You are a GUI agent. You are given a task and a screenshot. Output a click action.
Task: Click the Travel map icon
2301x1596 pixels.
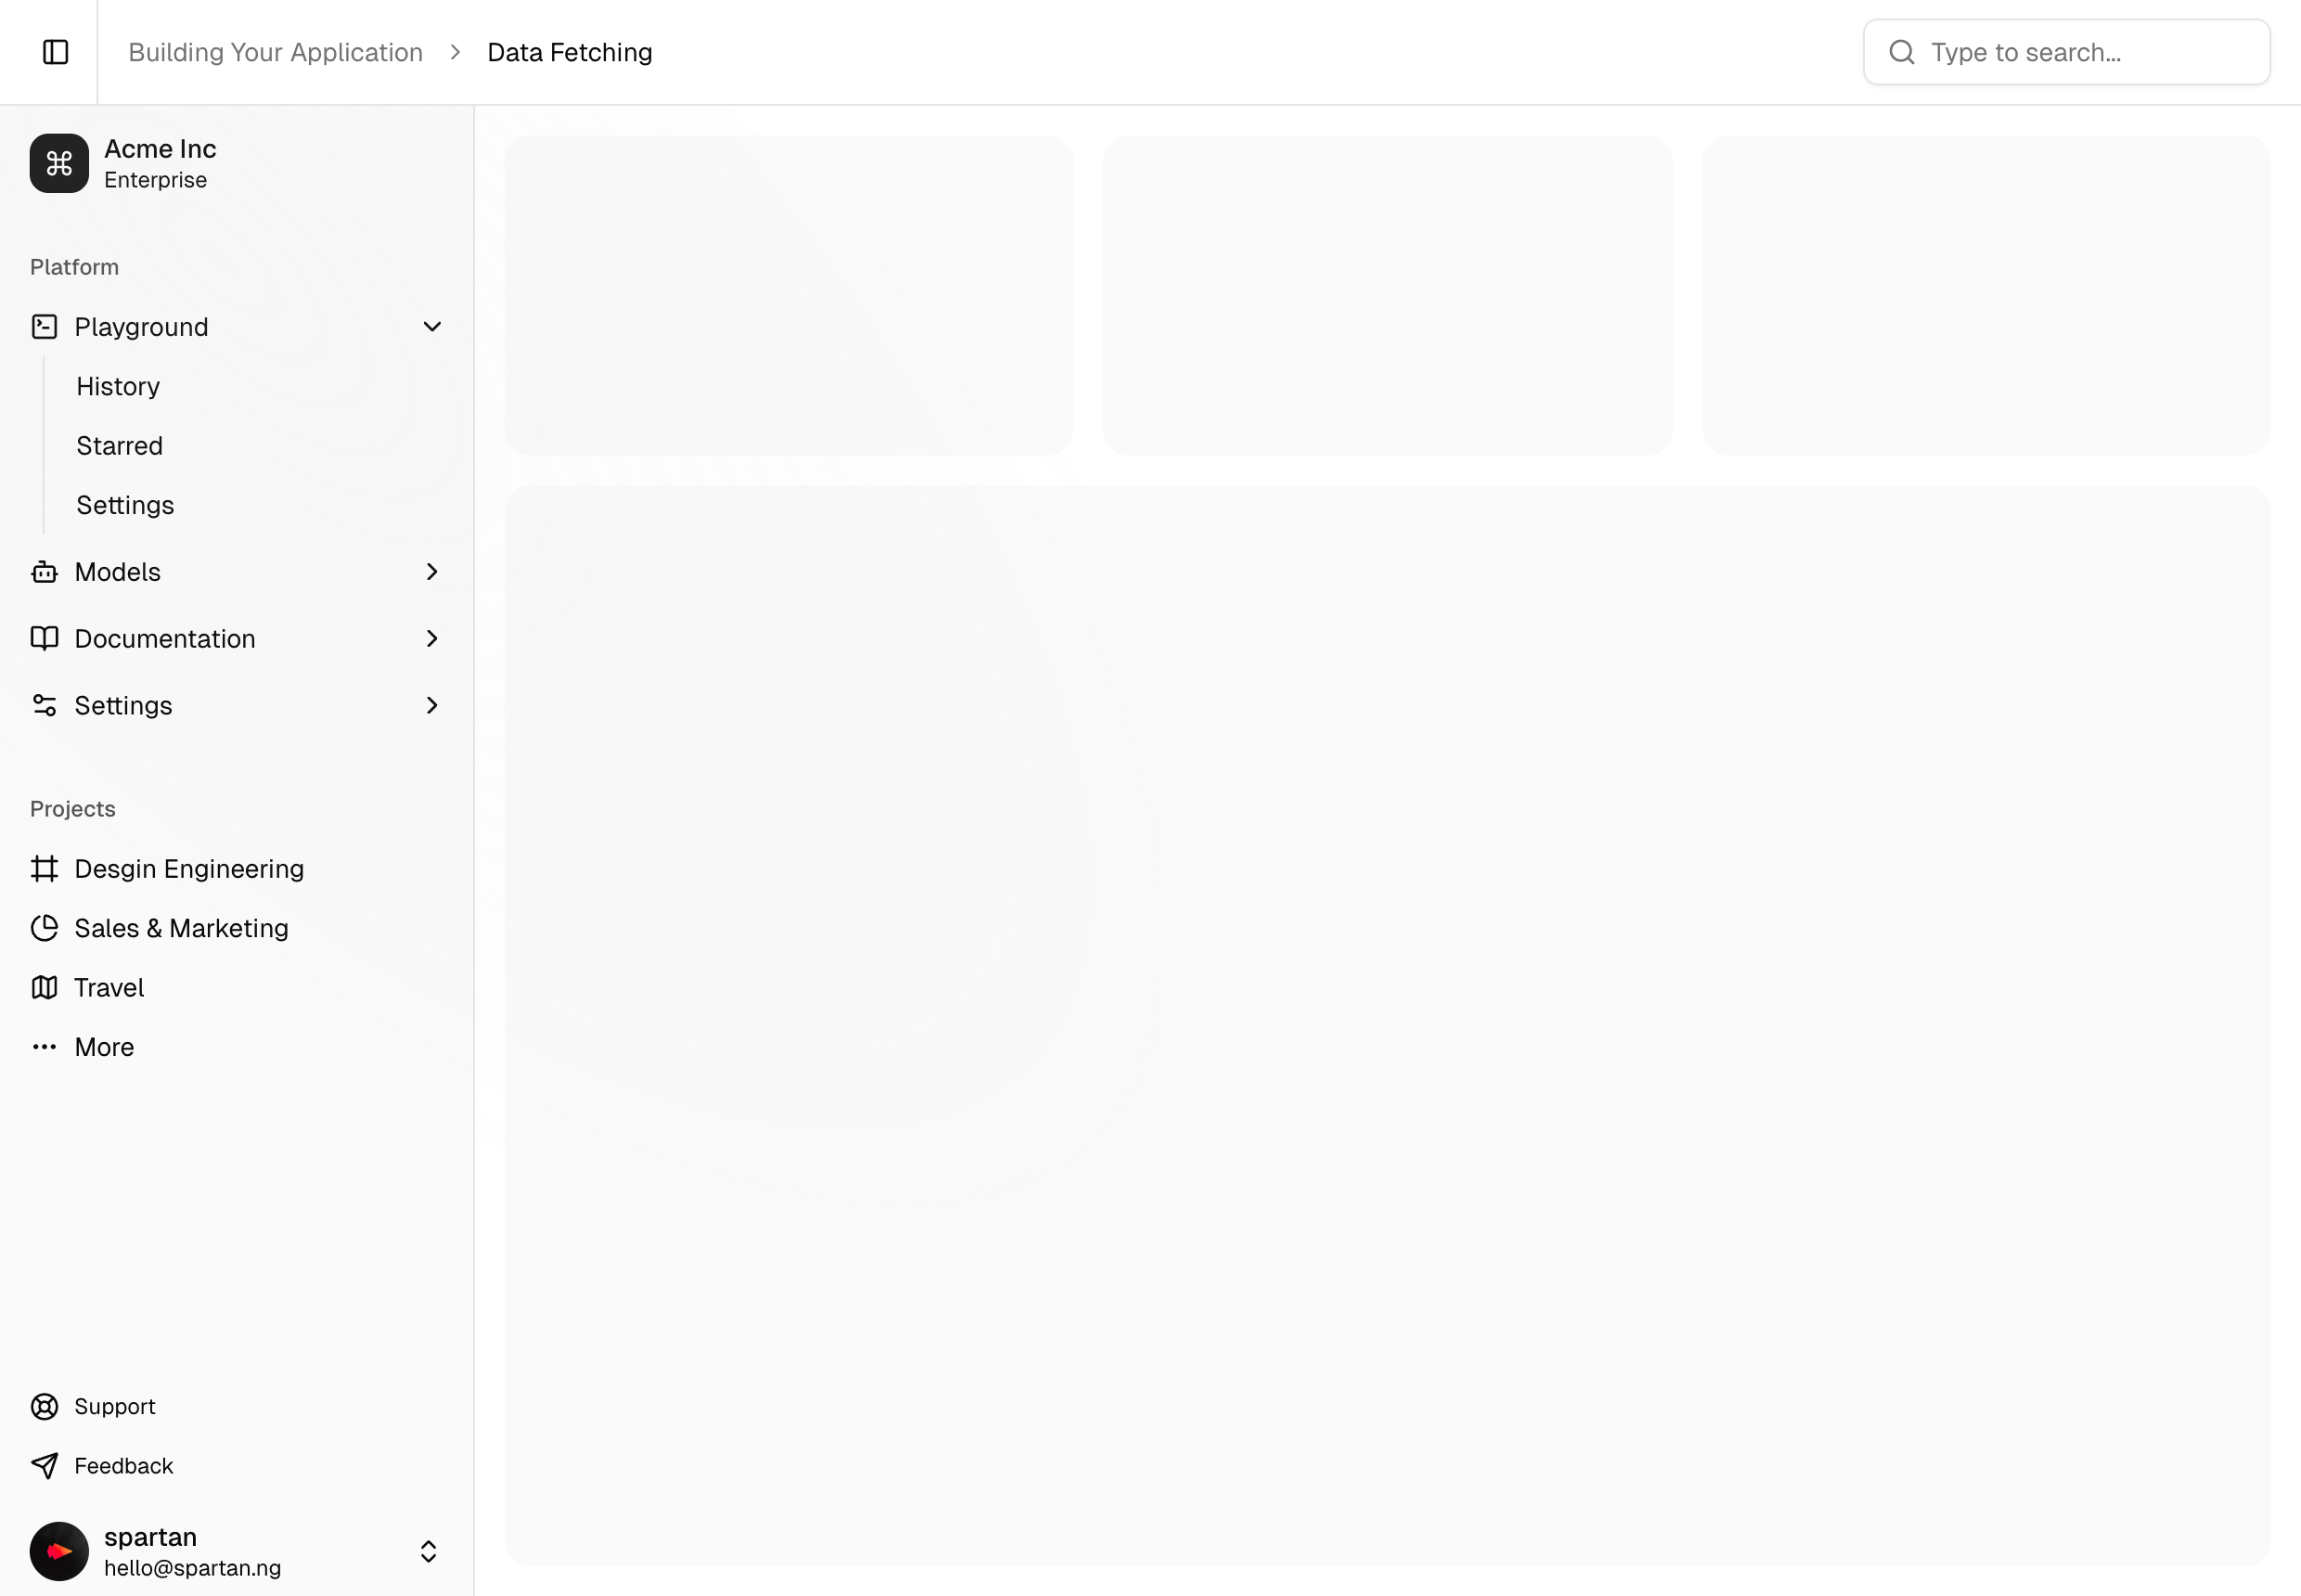(45, 987)
